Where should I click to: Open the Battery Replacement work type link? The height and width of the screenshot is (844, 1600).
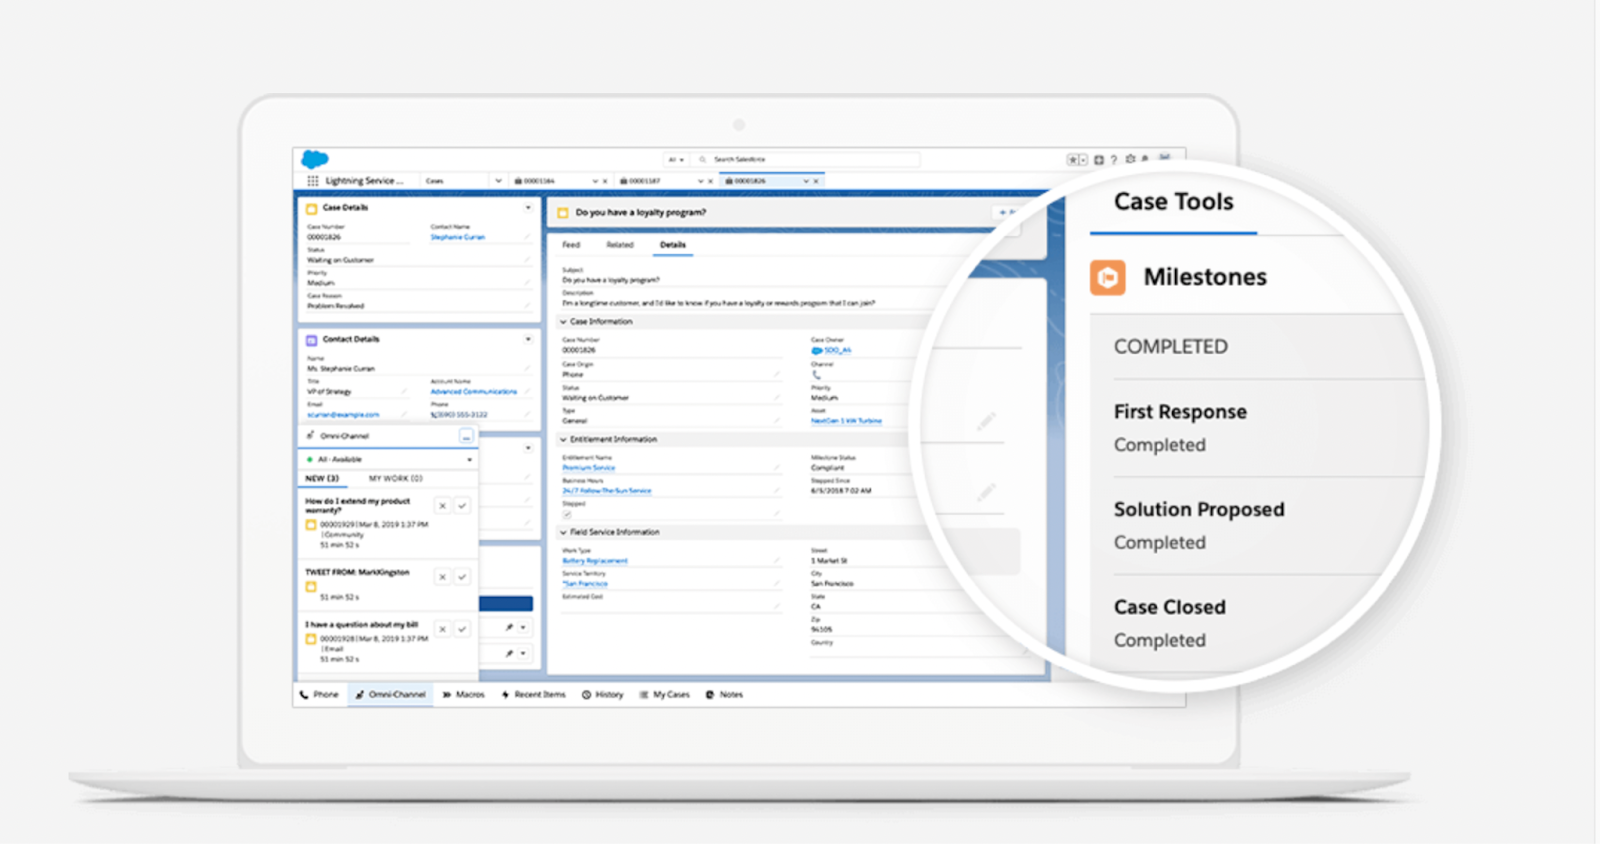point(595,561)
